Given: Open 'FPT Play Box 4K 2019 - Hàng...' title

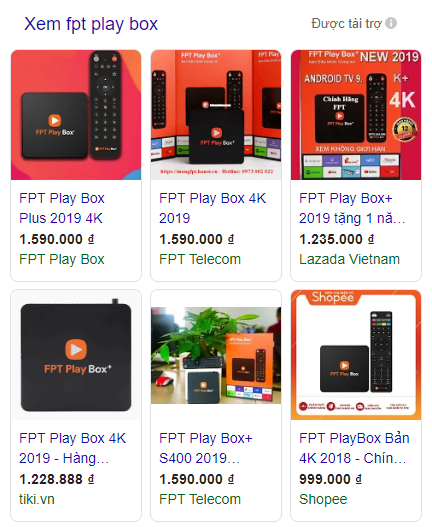Looking at the screenshot, I should tap(73, 448).
